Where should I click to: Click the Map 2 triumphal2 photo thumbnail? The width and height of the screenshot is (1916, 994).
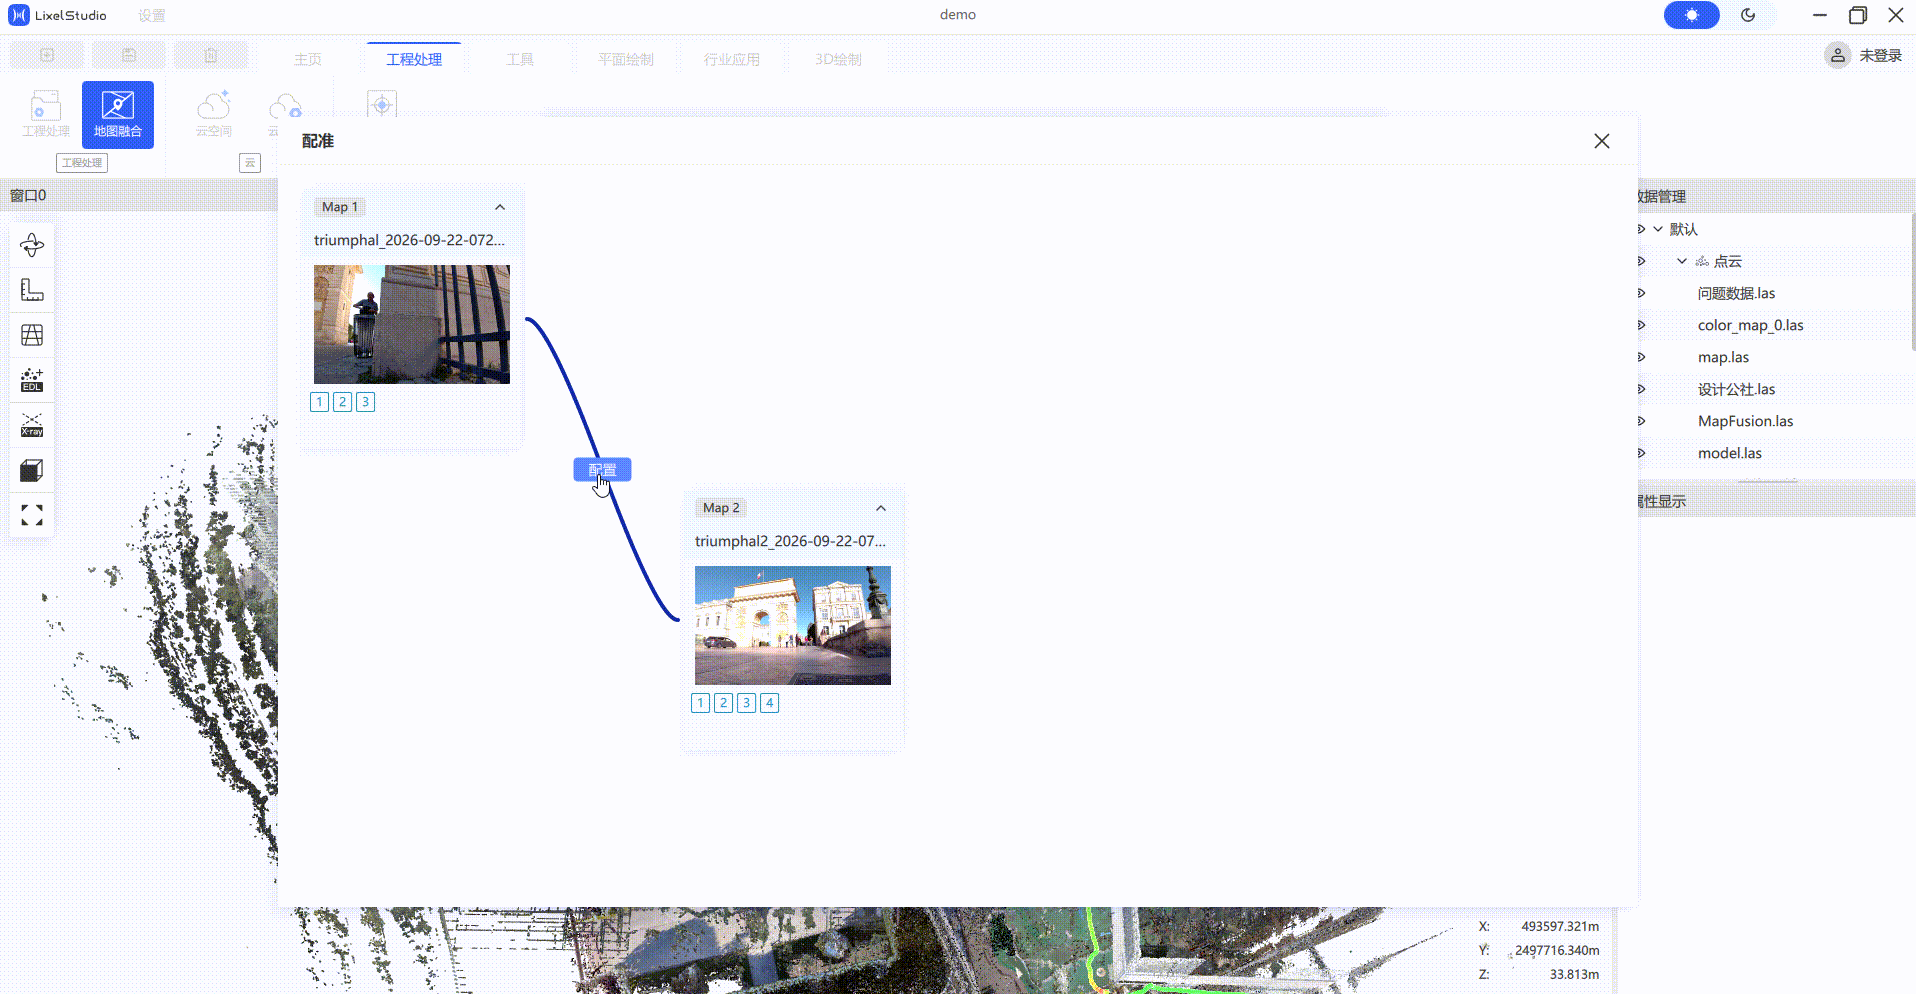pyautogui.click(x=793, y=625)
